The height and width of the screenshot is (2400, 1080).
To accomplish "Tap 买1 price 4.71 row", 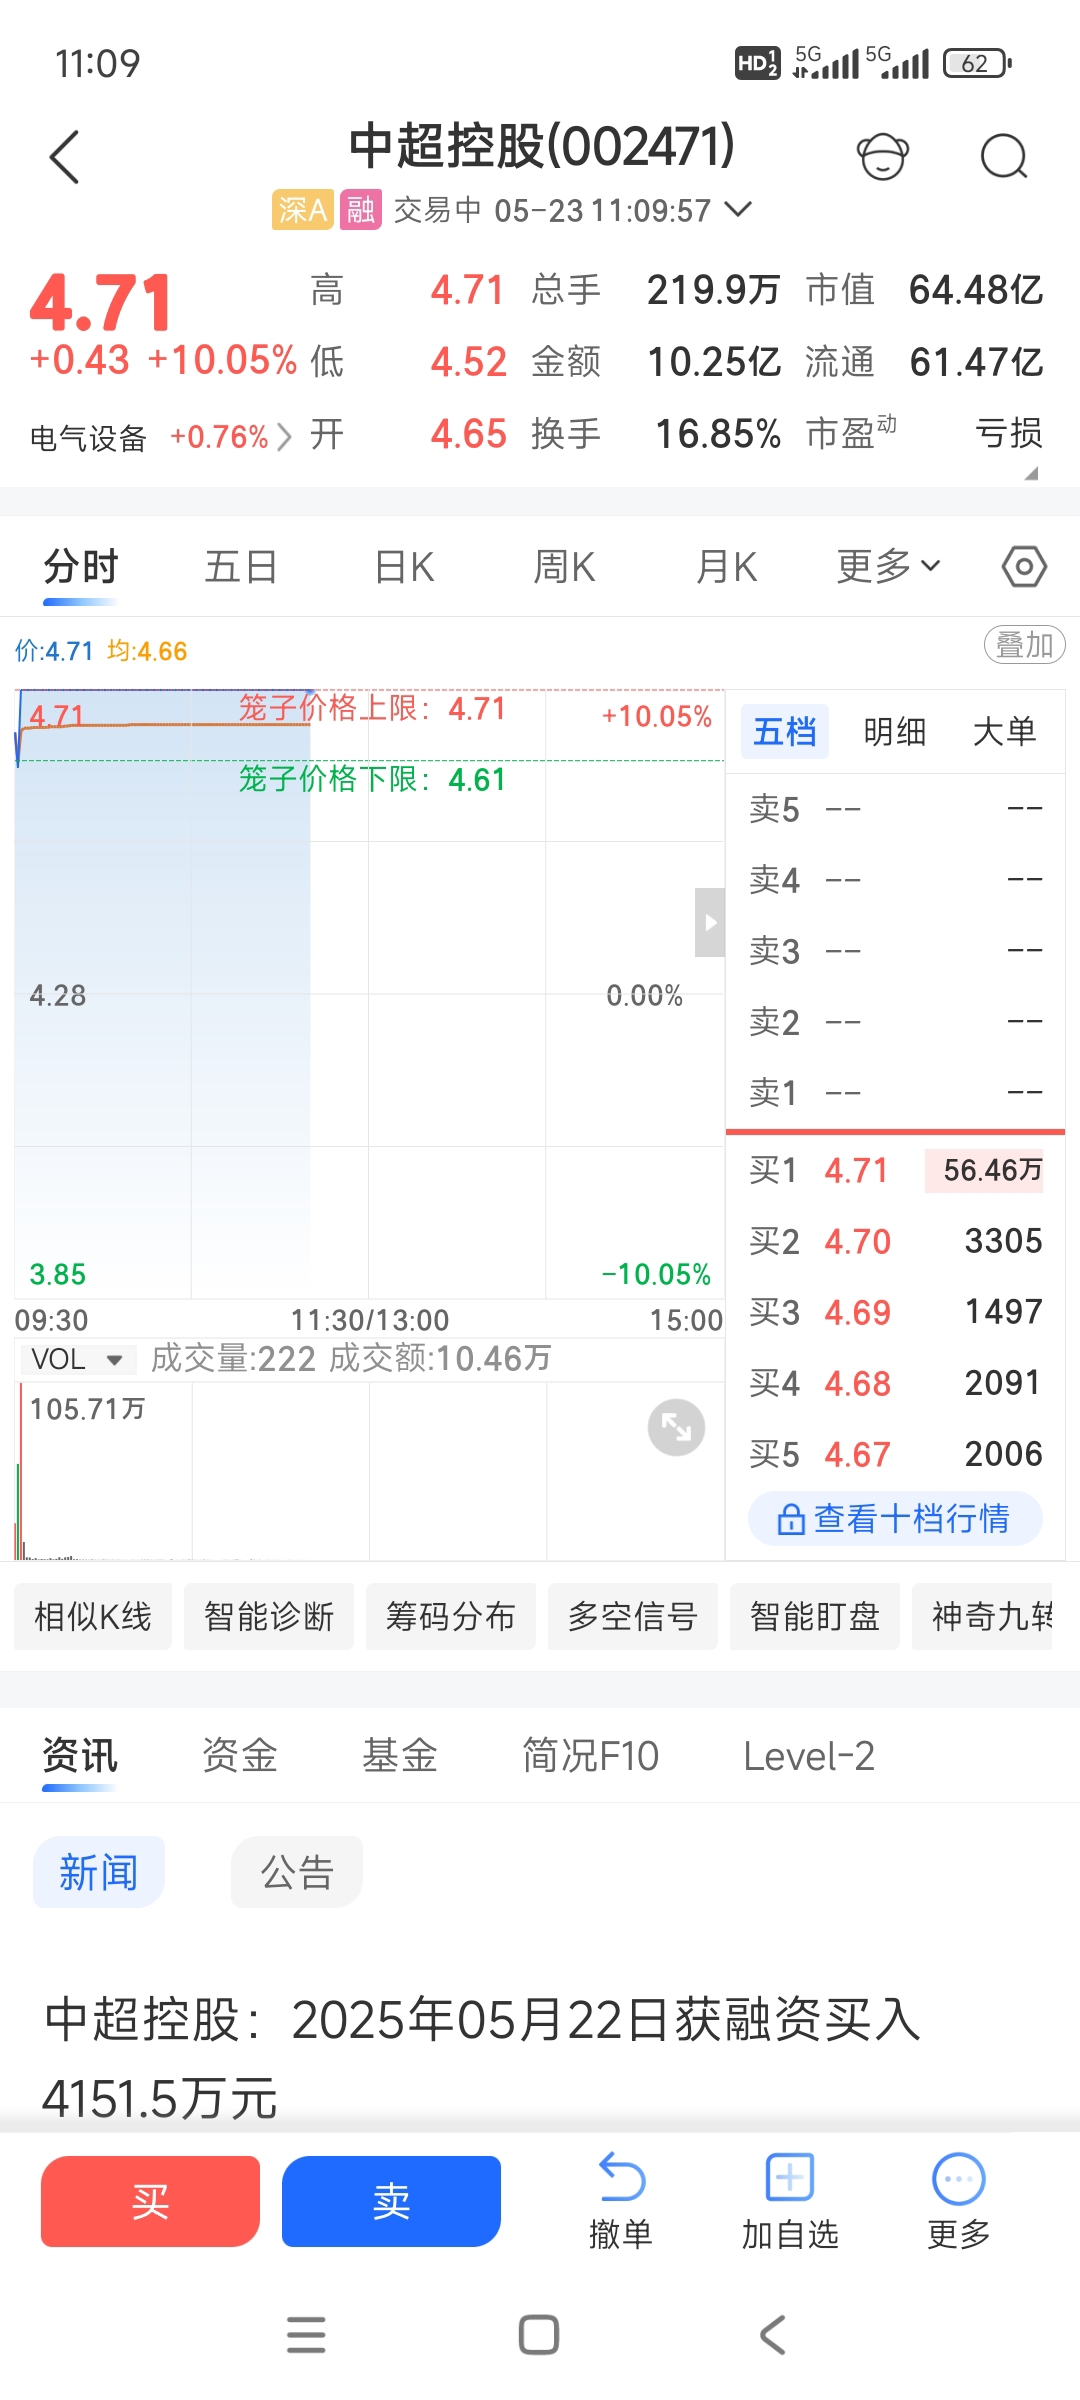I will [x=895, y=1170].
